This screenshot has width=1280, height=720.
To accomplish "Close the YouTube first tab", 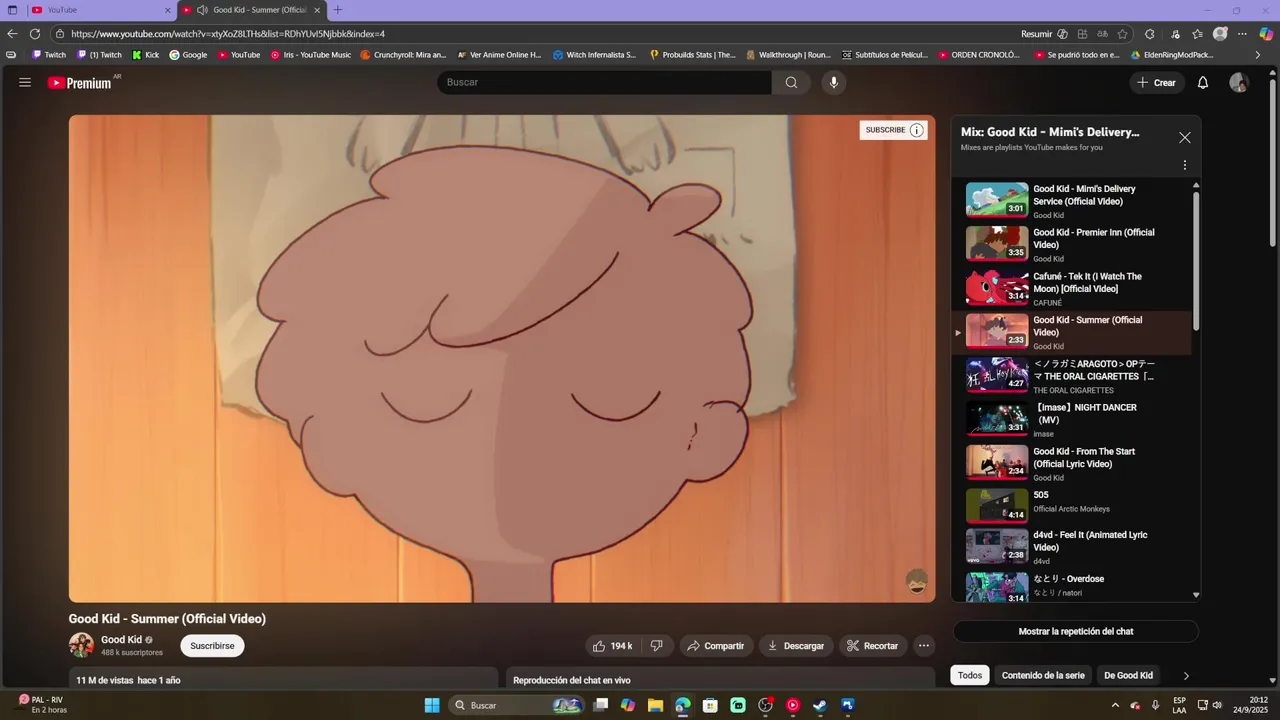I will (167, 10).
